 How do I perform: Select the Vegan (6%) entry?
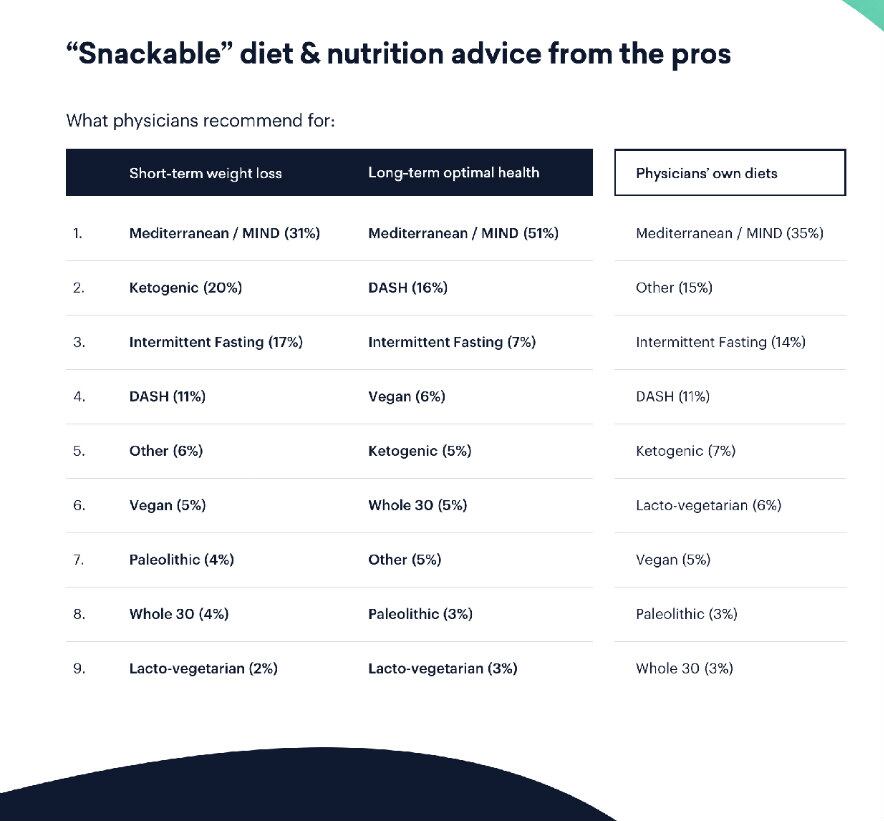point(406,397)
